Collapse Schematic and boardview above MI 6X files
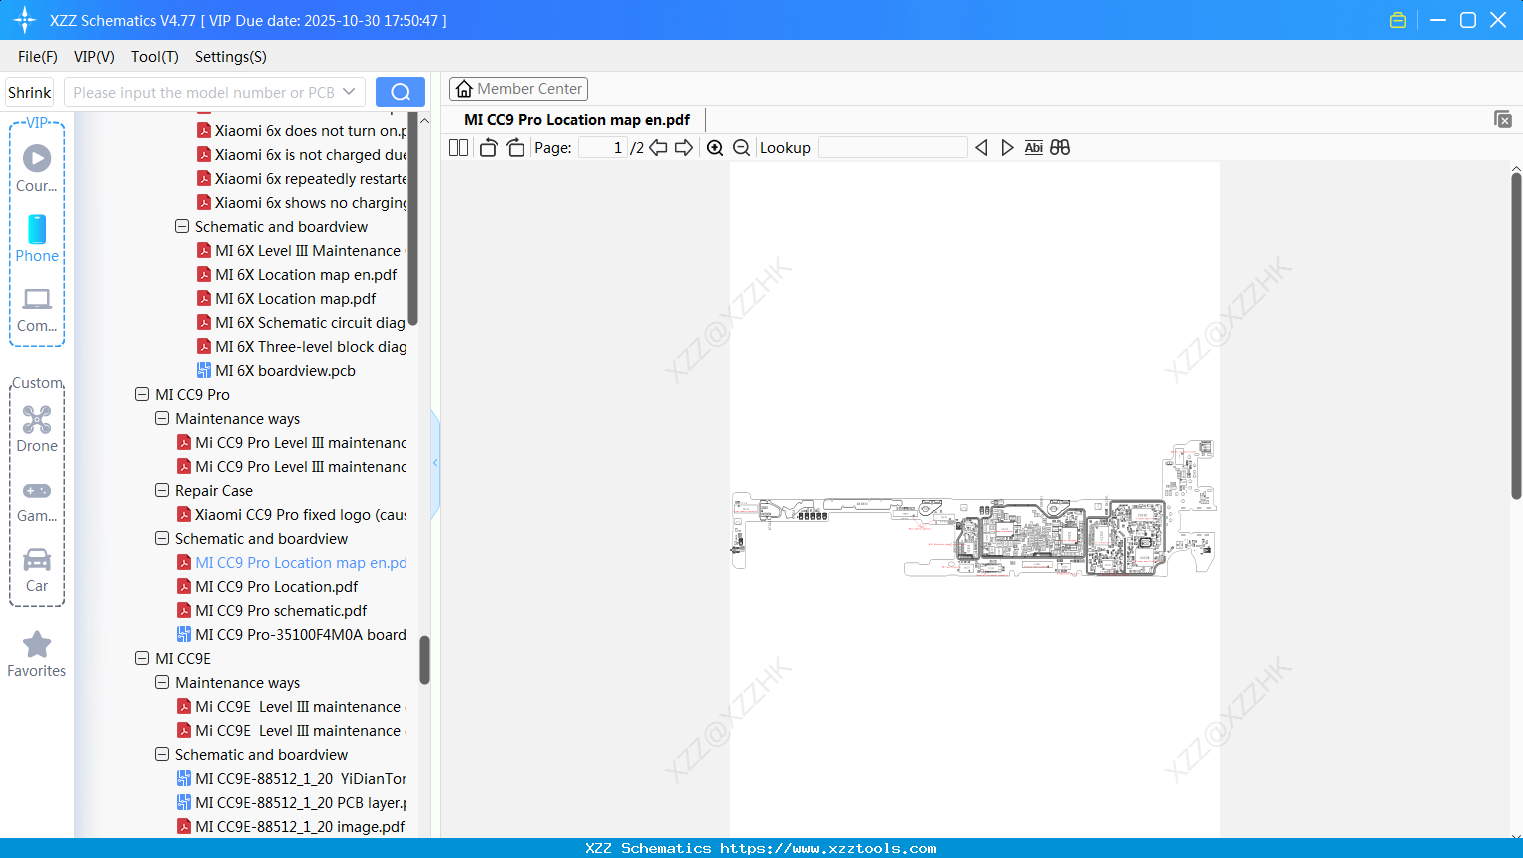Screen dimensions: 1523x858 click(x=182, y=227)
